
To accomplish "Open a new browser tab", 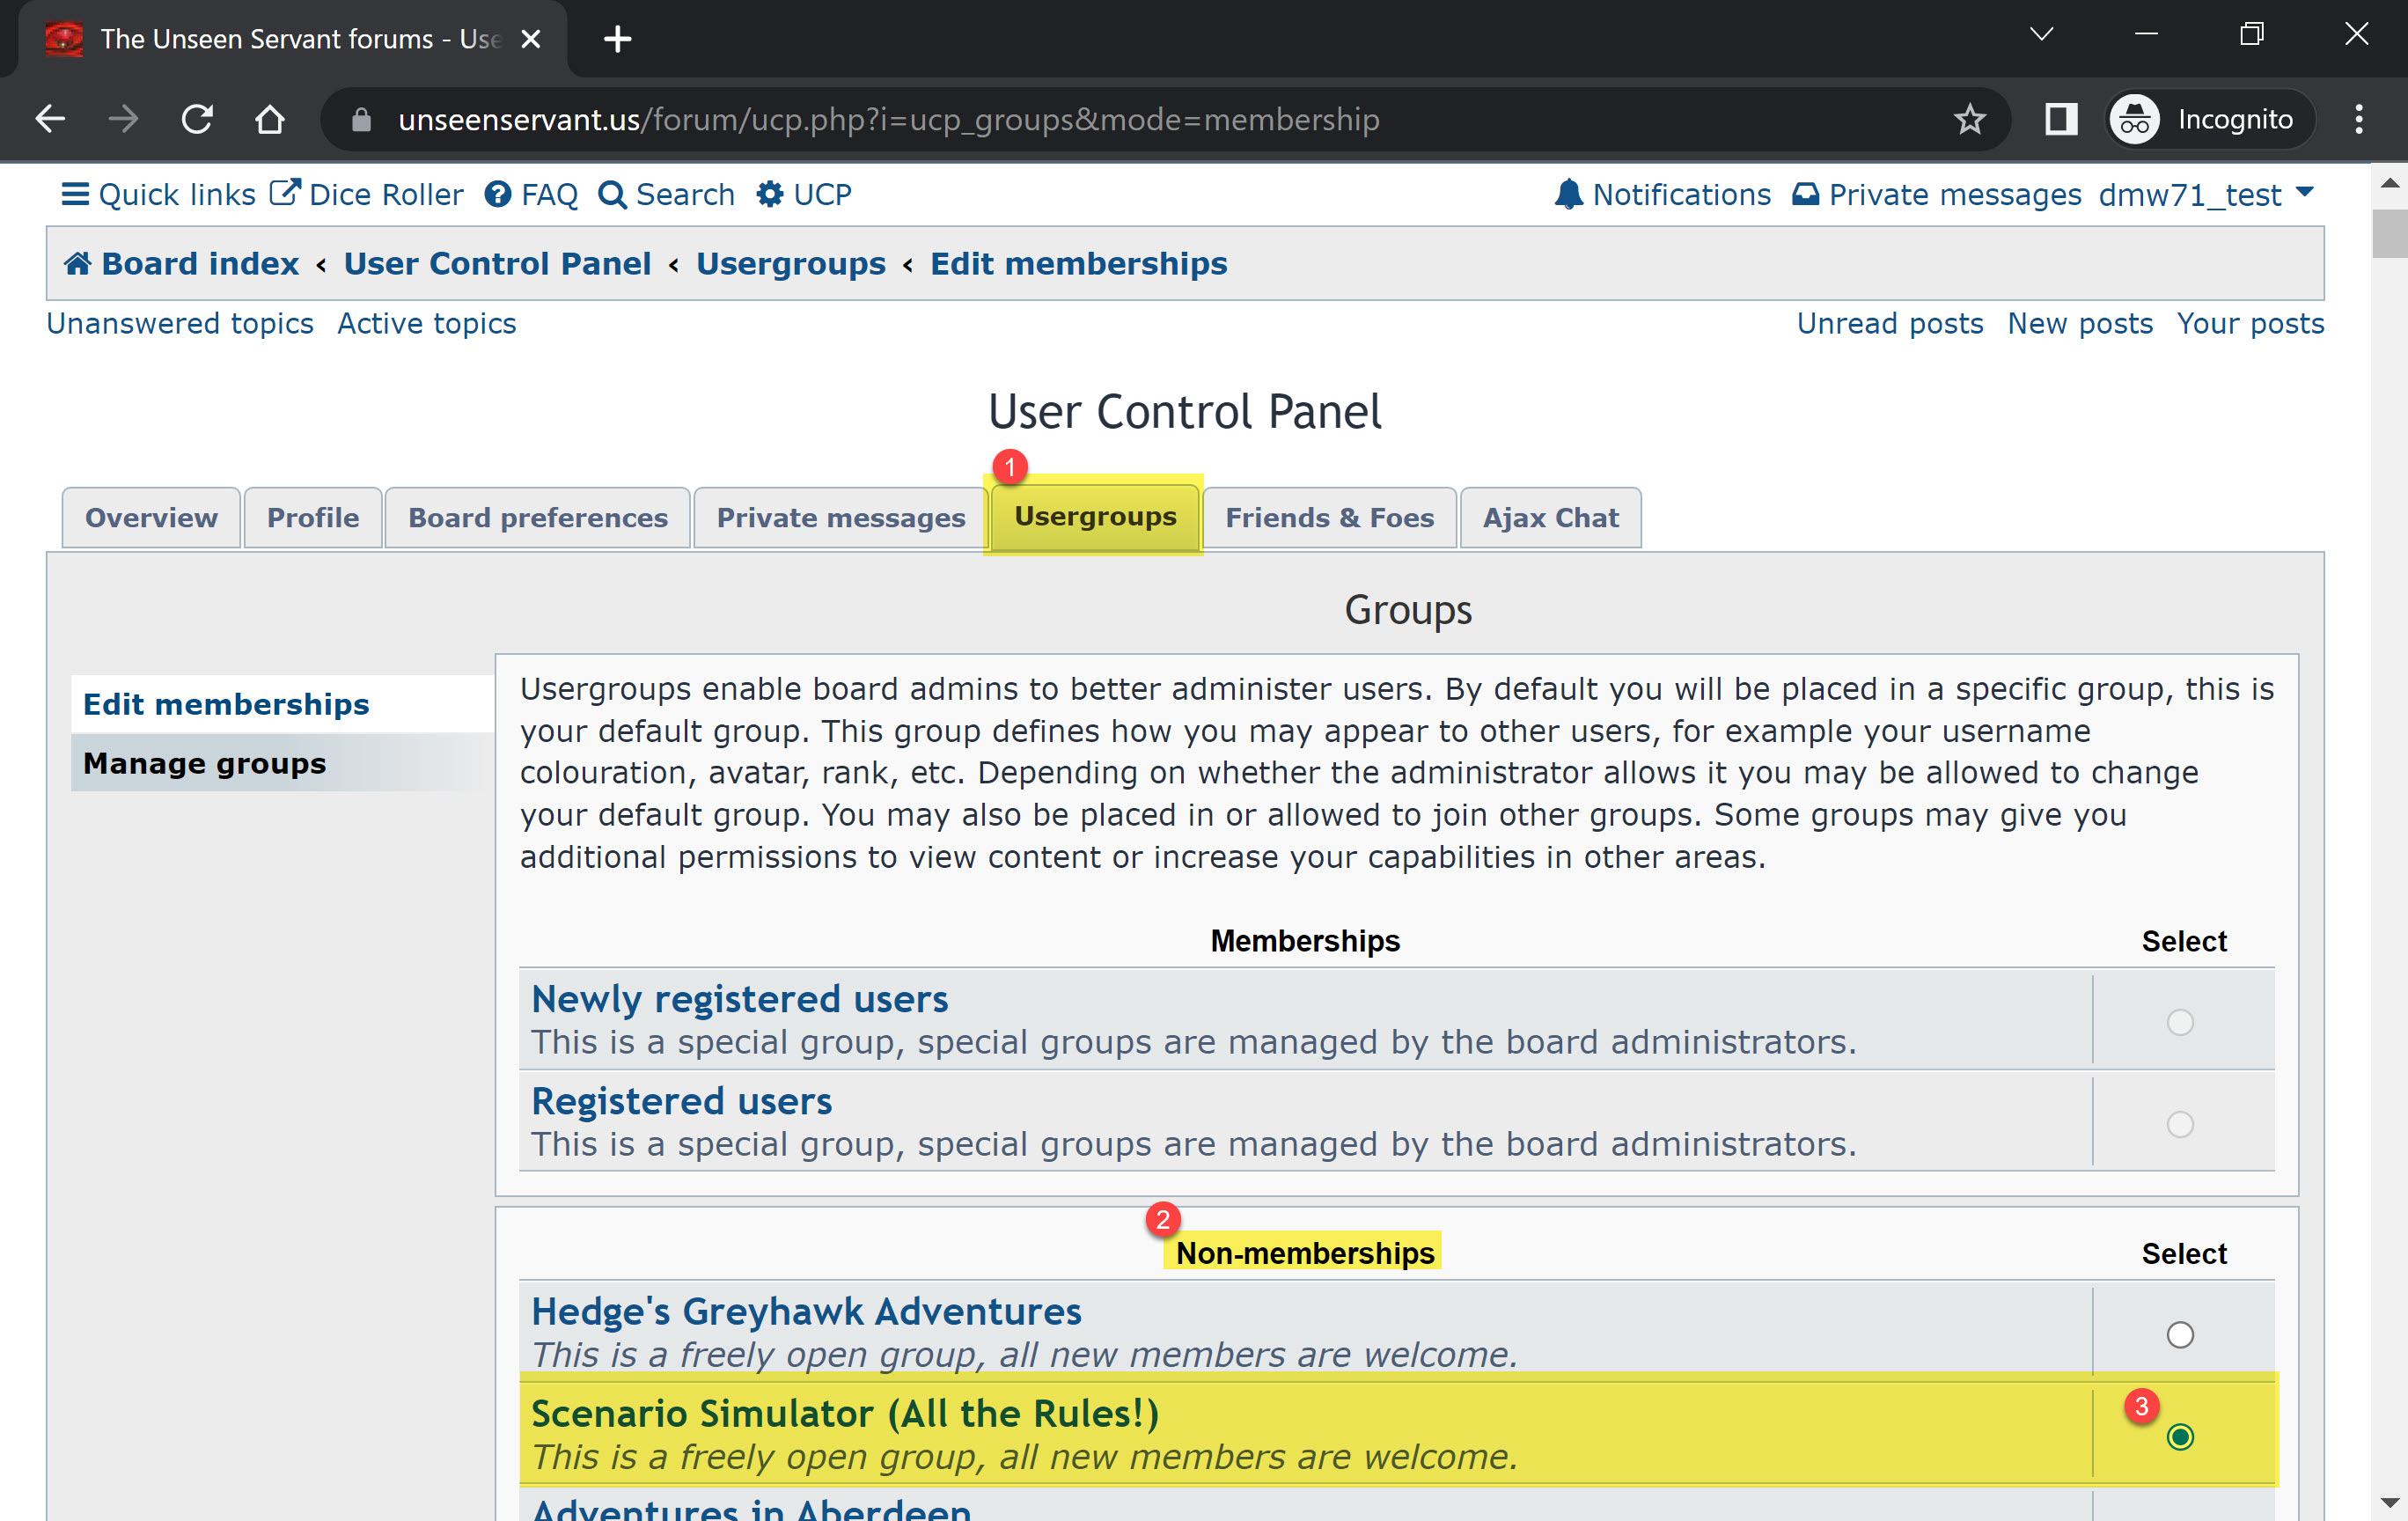I will (x=617, y=39).
